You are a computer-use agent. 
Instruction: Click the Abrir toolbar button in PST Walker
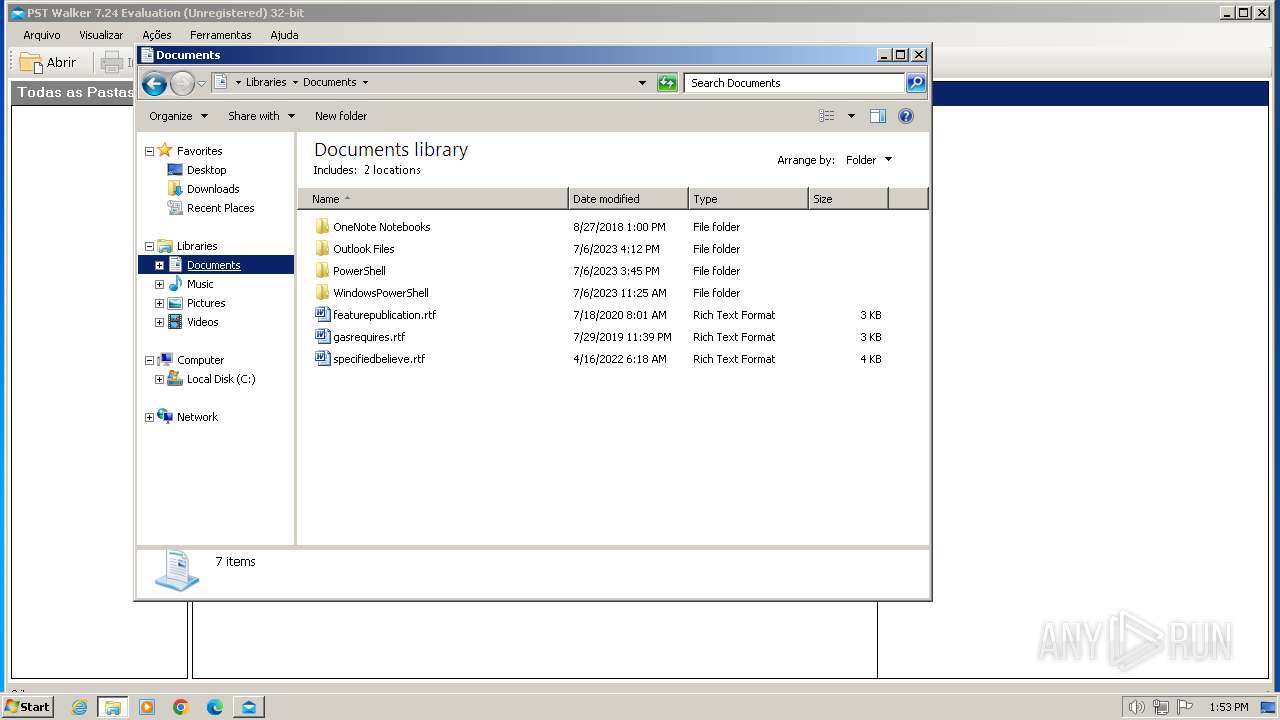(x=48, y=62)
